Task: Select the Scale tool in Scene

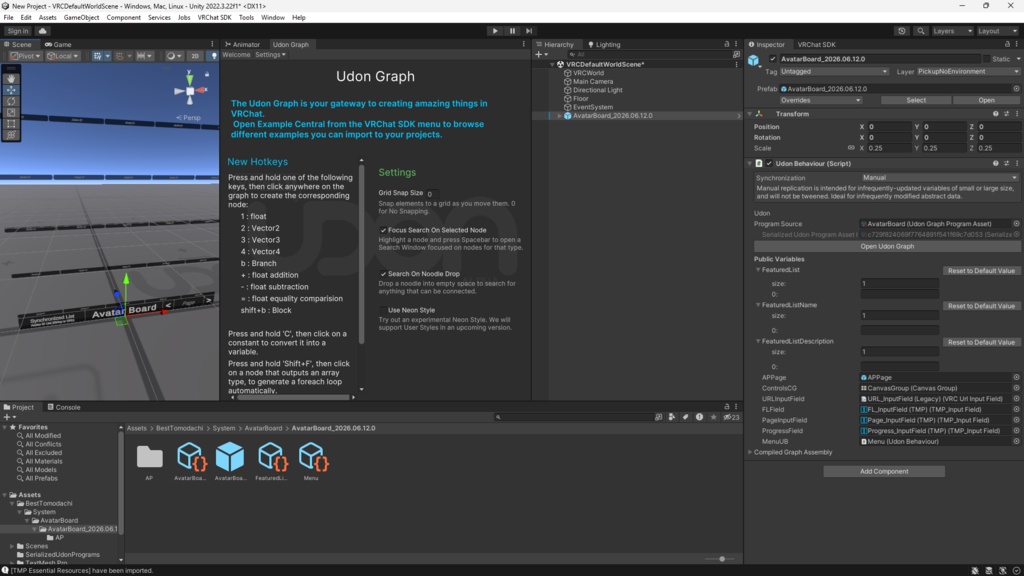Action: click(11, 112)
